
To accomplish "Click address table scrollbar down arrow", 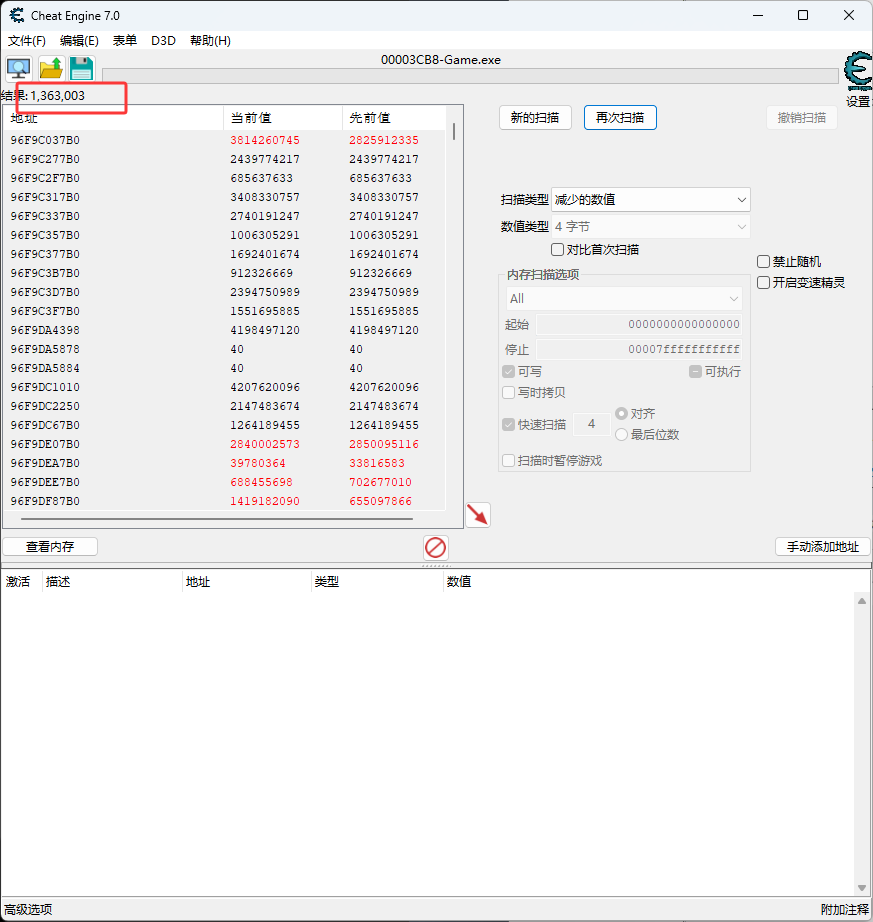I will coord(862,887).
